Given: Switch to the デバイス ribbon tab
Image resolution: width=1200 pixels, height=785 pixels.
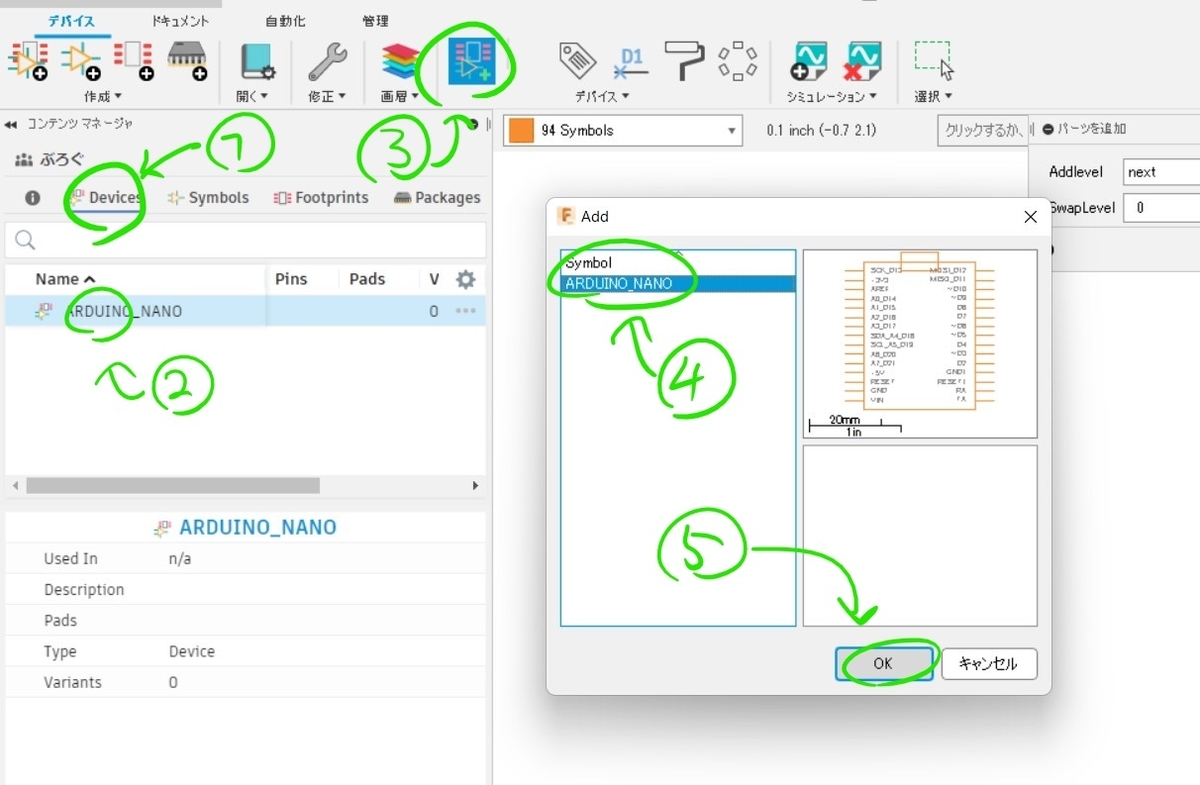Looking at the screenshot, I should tap(71, 21).
